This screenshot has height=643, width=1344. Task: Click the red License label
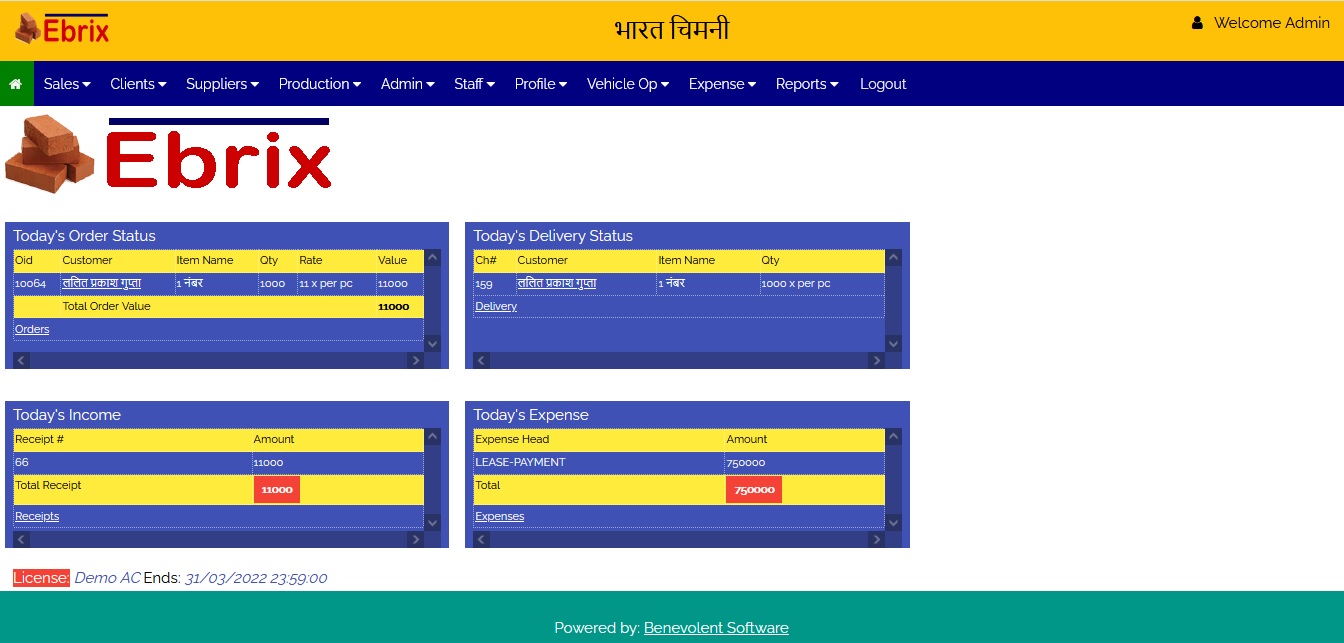tap(41, 578)
